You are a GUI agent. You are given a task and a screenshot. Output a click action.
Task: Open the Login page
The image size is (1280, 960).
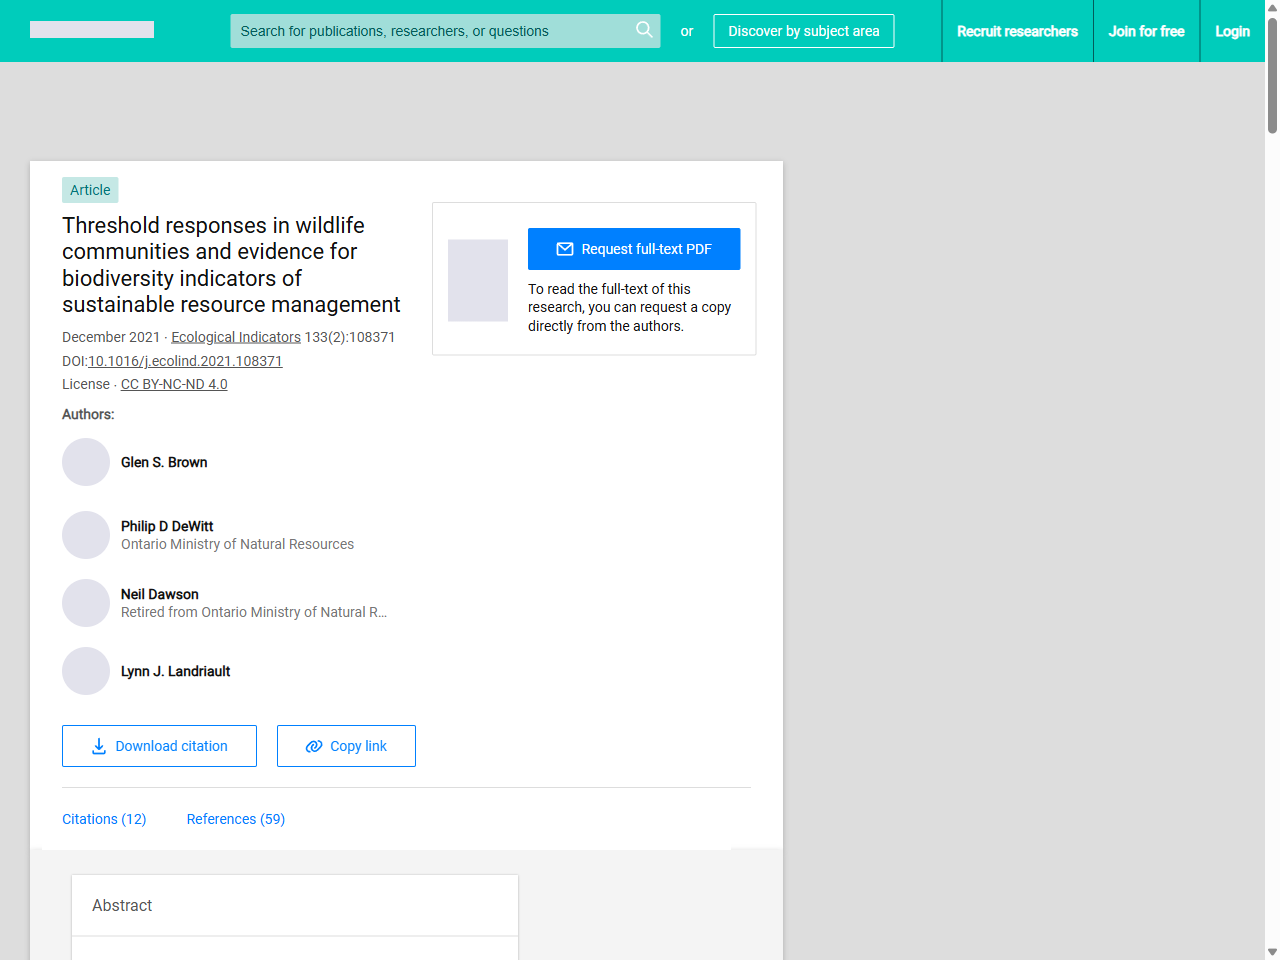click(x=1232, y=31)
